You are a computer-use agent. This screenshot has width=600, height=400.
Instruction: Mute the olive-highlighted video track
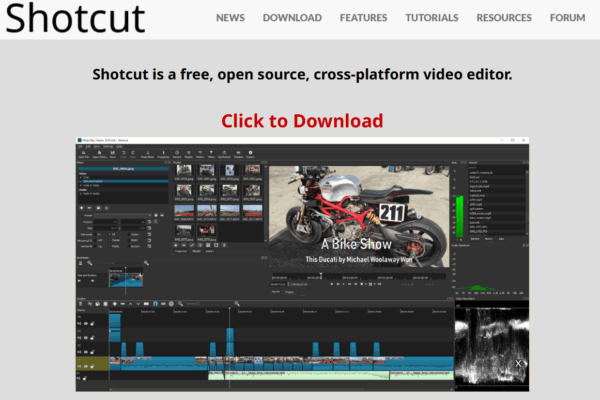79,366
